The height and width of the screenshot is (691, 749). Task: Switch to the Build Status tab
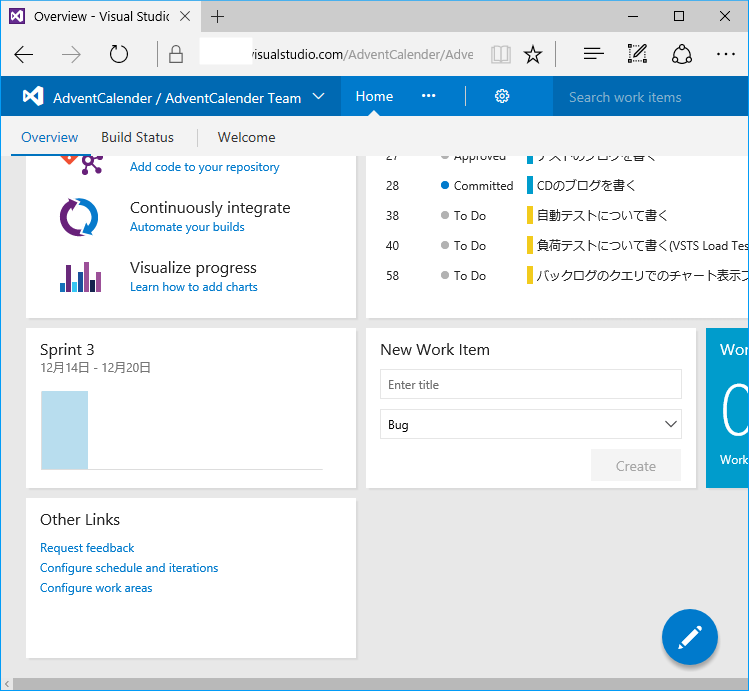tap(137, 138)
